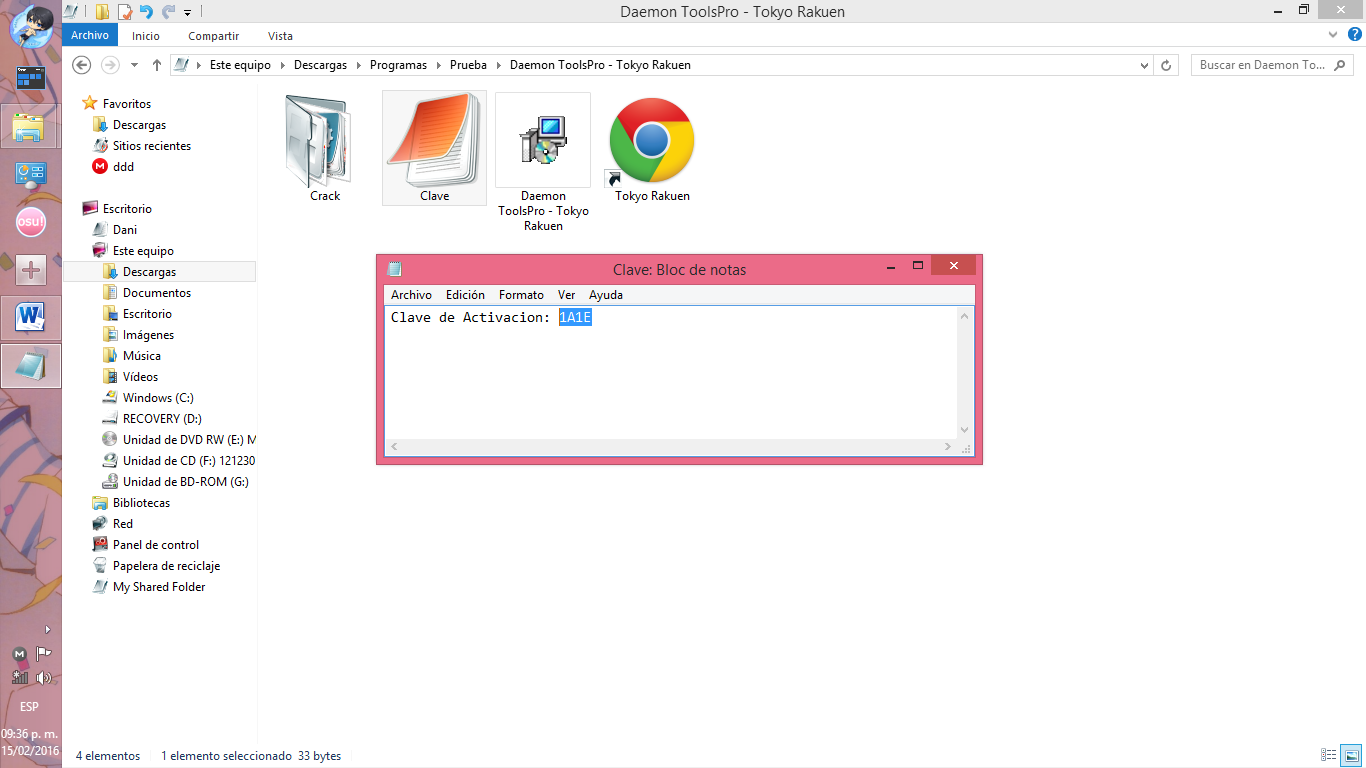Open Microsoft Word from the taskbar
Image resolution: width=1366 pixels, height=768 pixels.
(30, 318)
